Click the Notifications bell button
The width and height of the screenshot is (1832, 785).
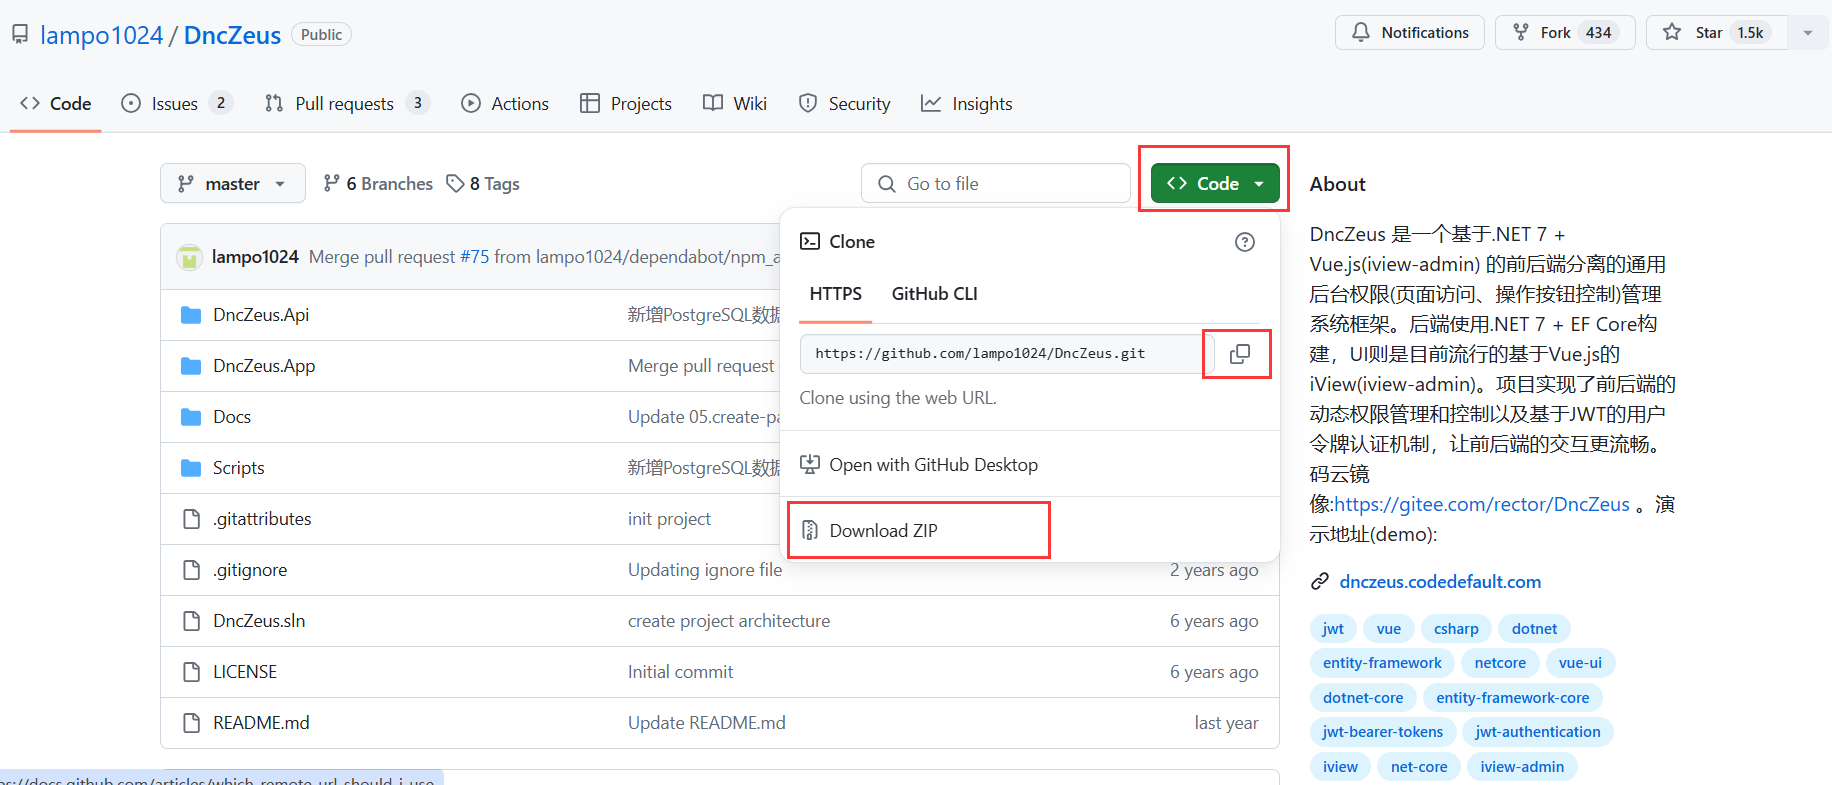[1410, 33]
